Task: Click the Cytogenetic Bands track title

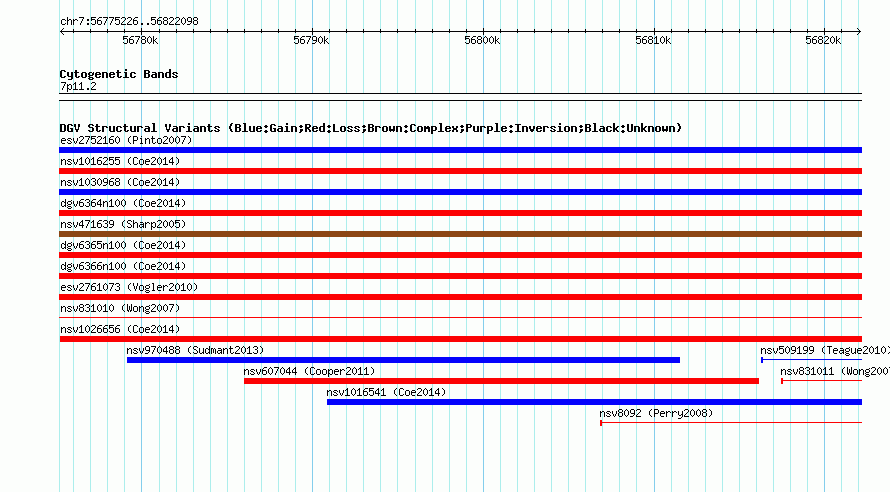Action: [119, 74]
